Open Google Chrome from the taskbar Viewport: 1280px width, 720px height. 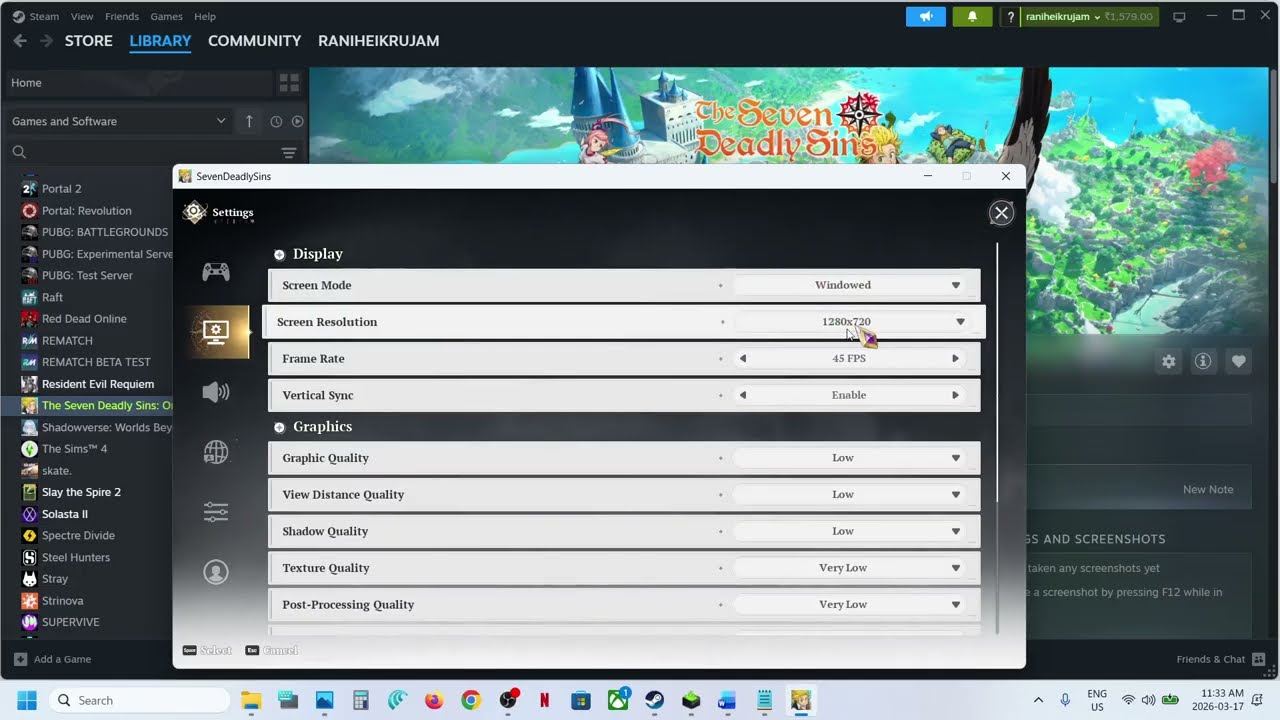tap(471, 700)
